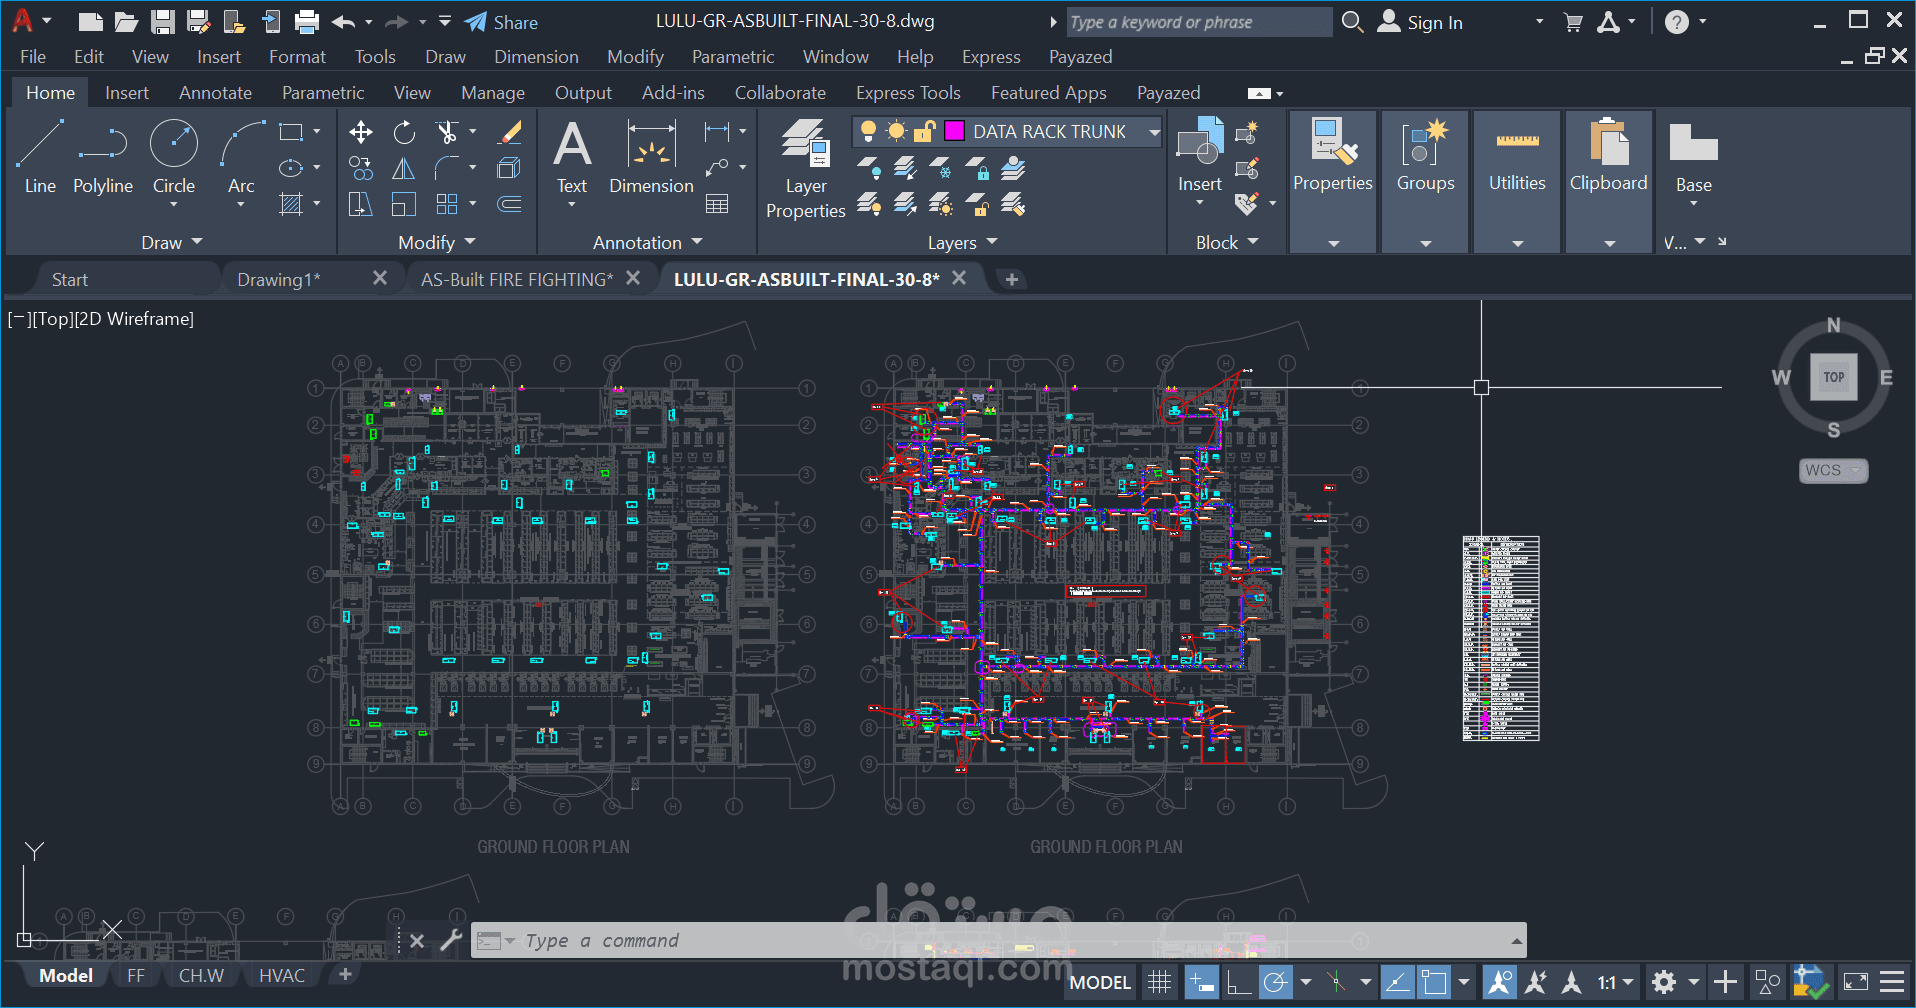
Task: Toggle ortho mode in the status bar
Action: point(1239,981)
